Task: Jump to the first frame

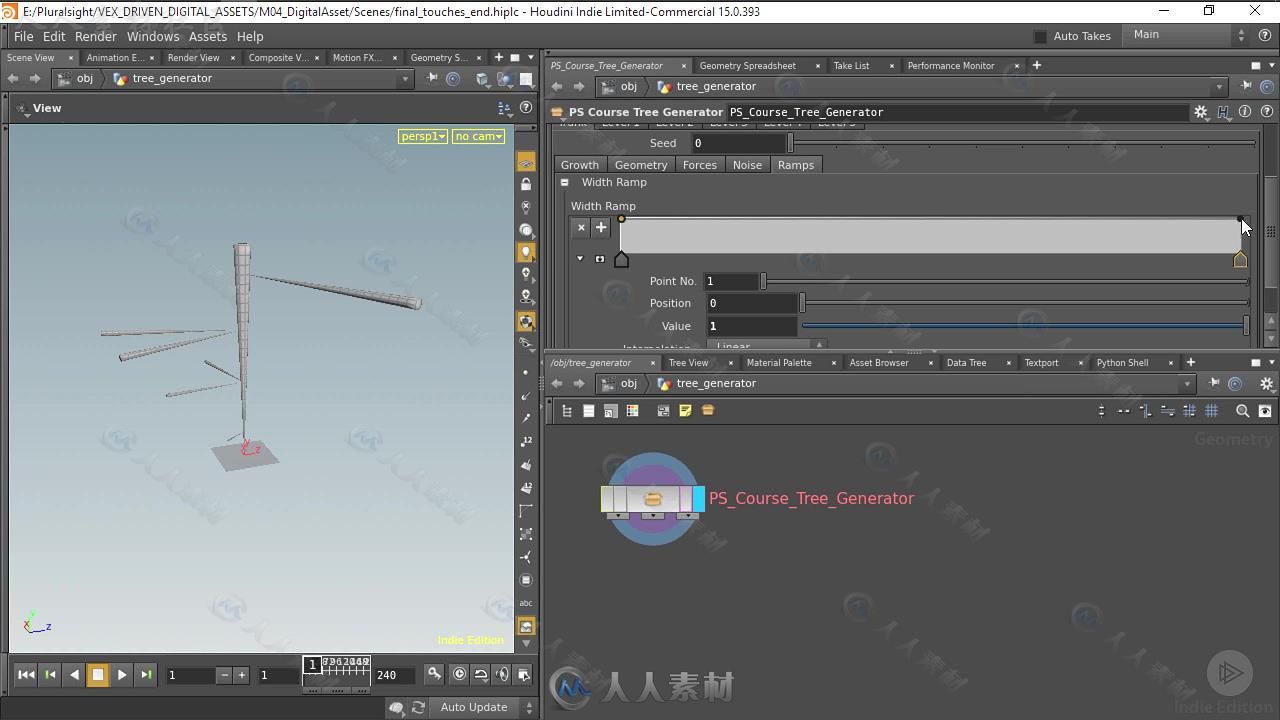Action: pyautogui.click(x=26, y=675)
